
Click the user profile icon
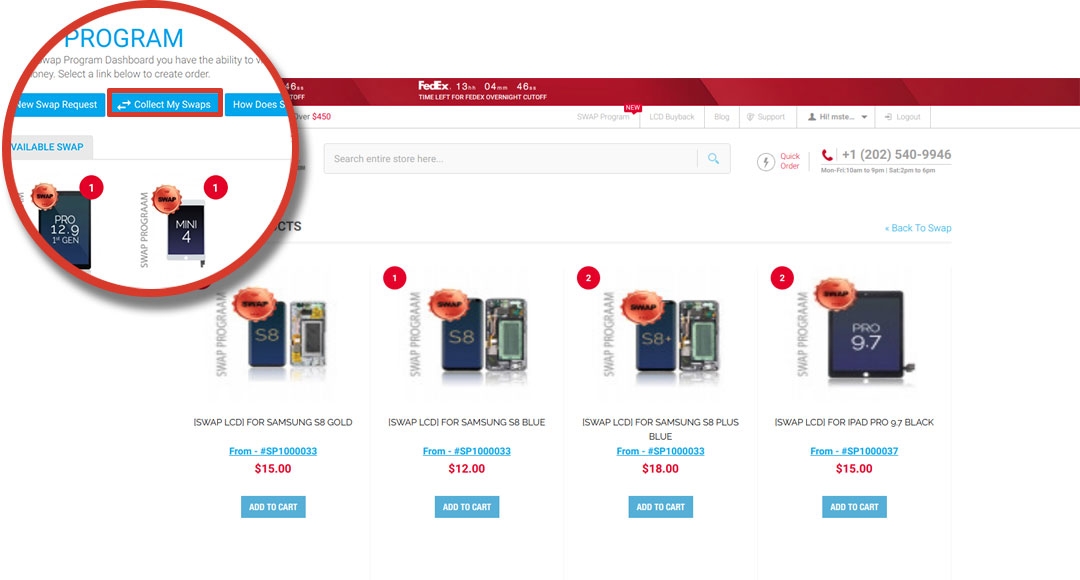pos(811,117)
